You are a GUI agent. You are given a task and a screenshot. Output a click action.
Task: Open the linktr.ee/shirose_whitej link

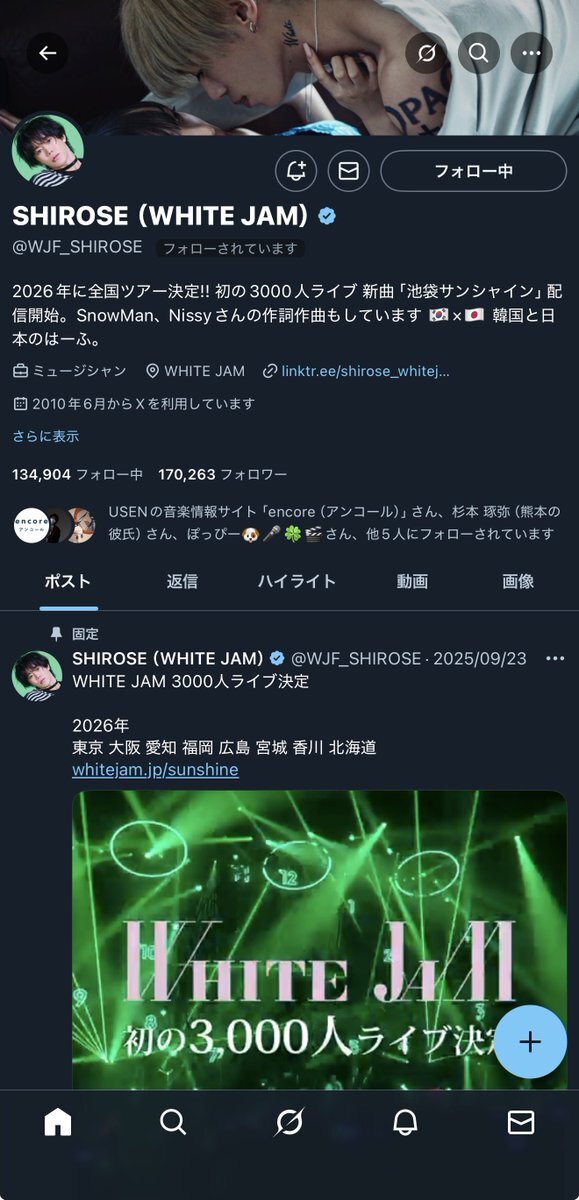(x=365, y=371)
